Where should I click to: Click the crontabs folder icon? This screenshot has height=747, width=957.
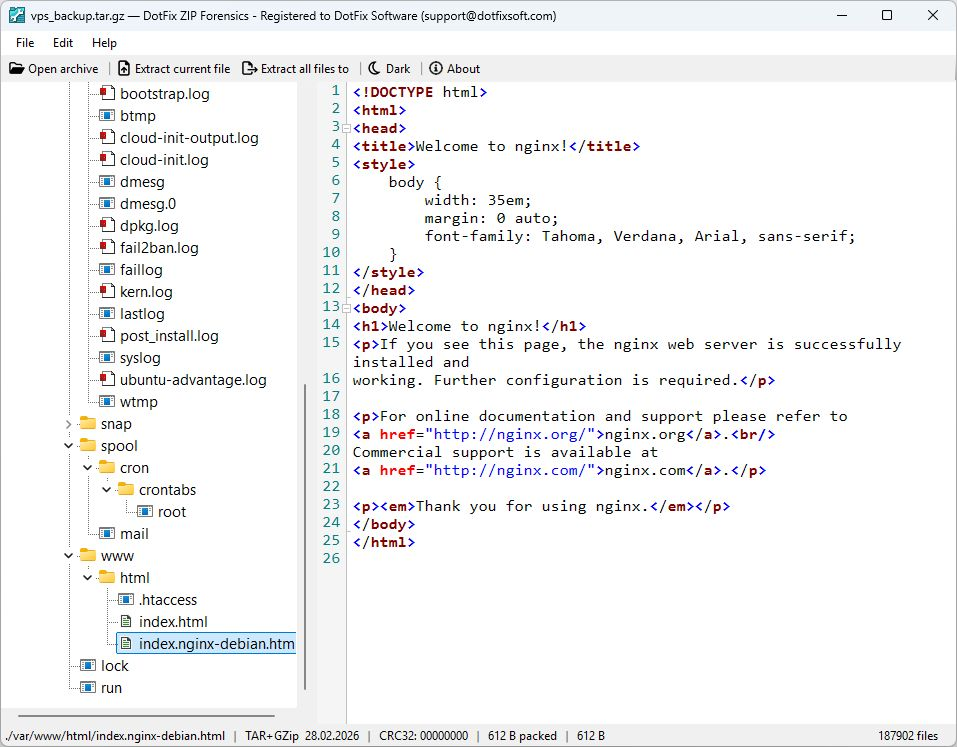coord(126,489)
